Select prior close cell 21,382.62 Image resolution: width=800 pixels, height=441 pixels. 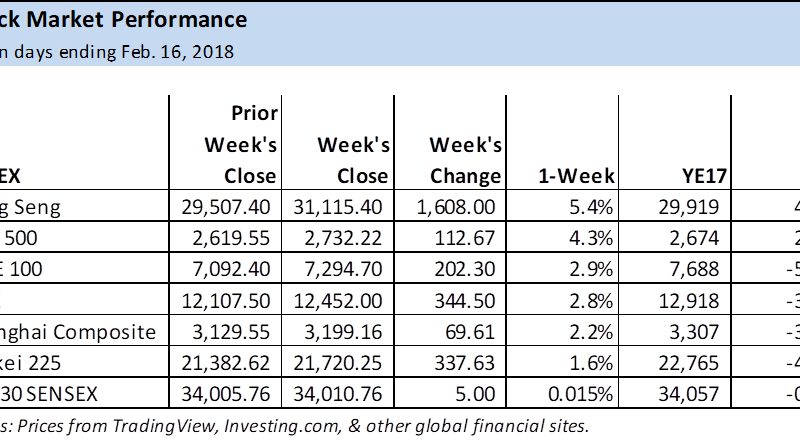pyautogui.click(x=225, y=362)
